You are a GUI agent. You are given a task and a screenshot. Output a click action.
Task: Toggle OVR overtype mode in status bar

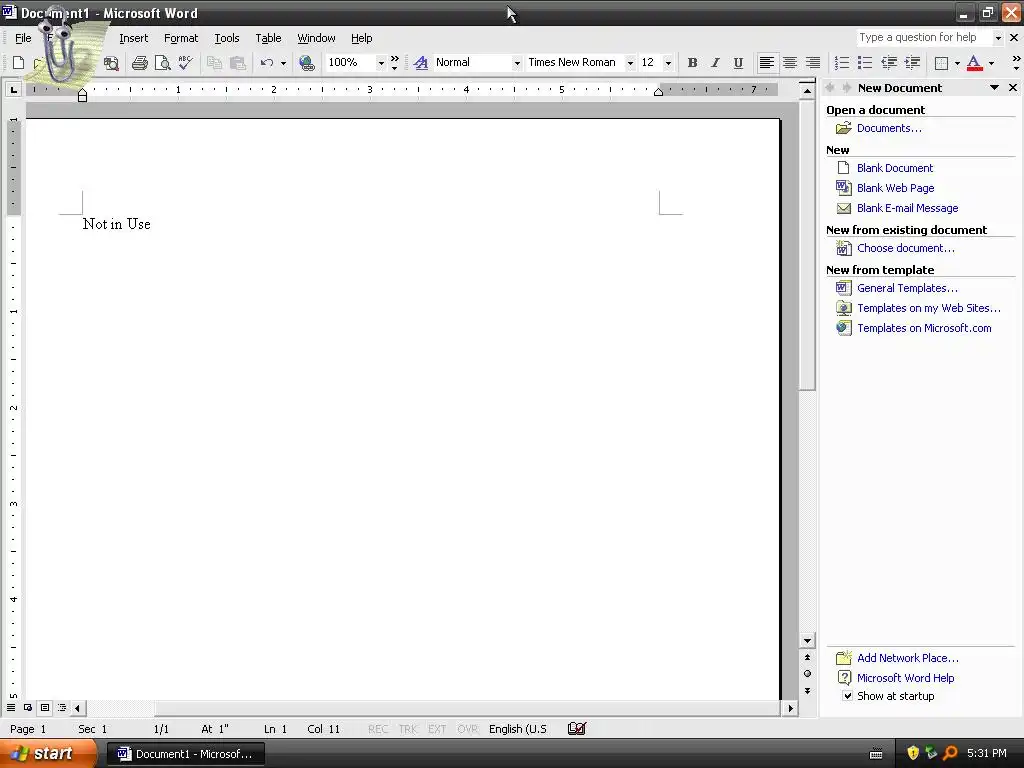467,729
